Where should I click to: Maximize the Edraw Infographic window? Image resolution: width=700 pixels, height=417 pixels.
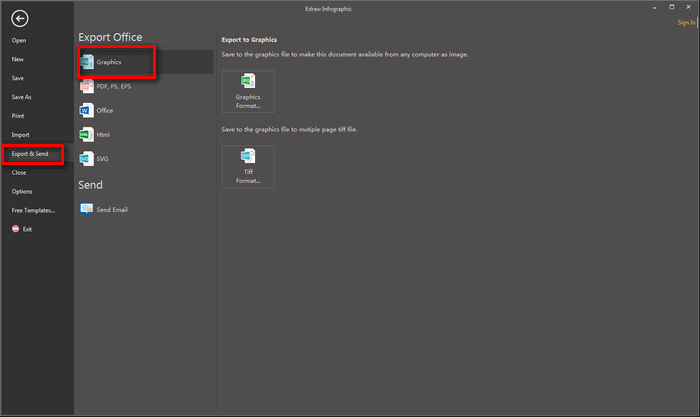671,7
